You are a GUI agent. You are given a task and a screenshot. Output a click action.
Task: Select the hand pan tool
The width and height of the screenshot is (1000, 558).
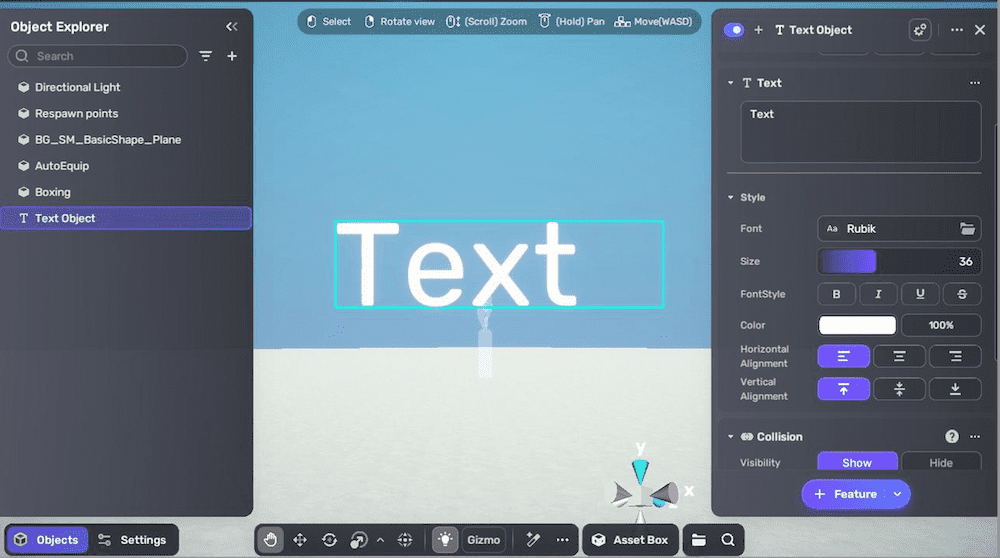(x=270, y=540)
